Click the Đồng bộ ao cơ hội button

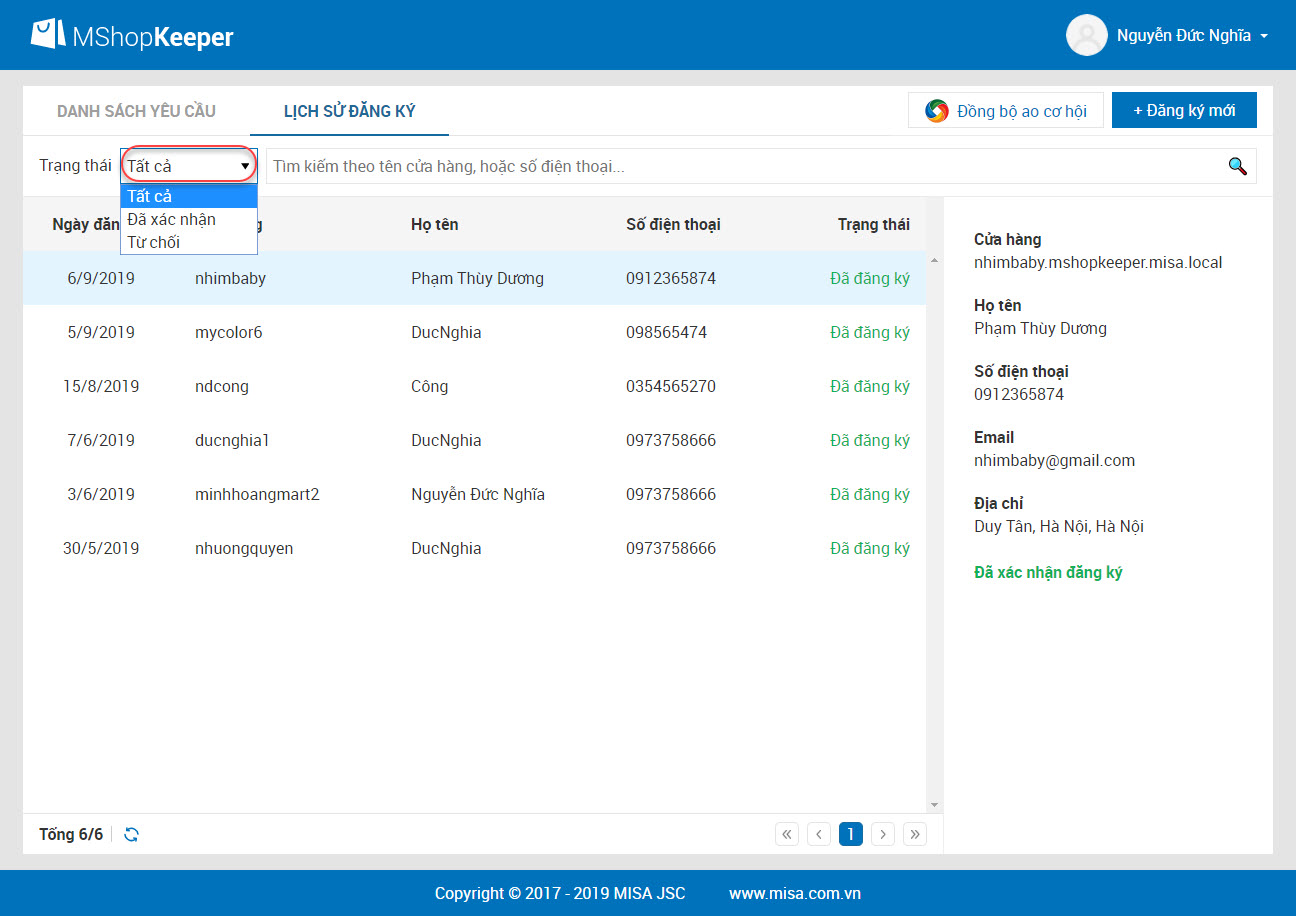1007,111
